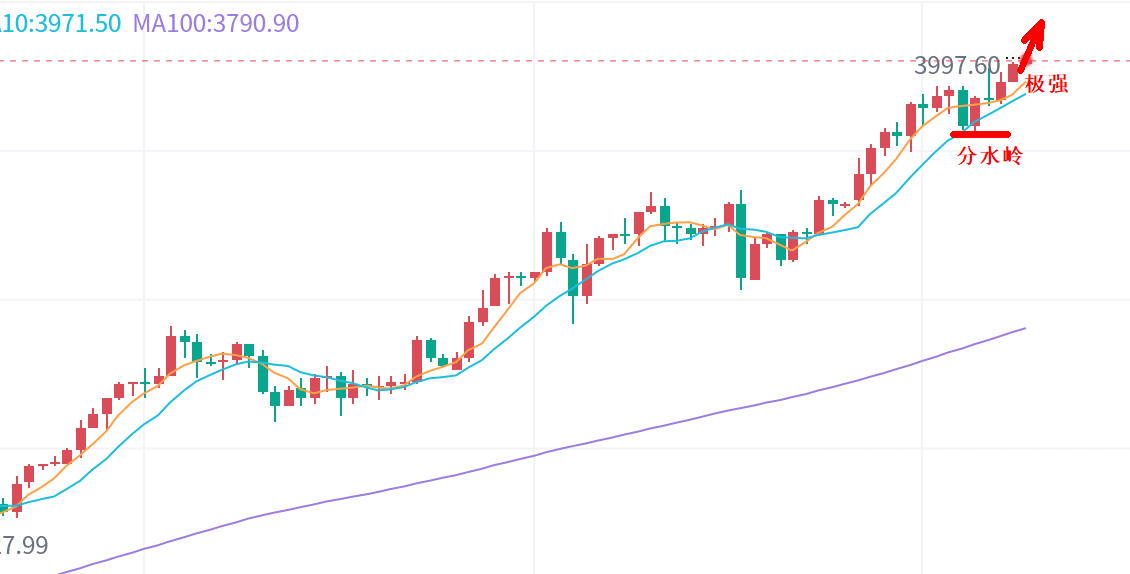Click the red dashed current price line
This screenshot has width=1130, height=574.
(500, 61)
